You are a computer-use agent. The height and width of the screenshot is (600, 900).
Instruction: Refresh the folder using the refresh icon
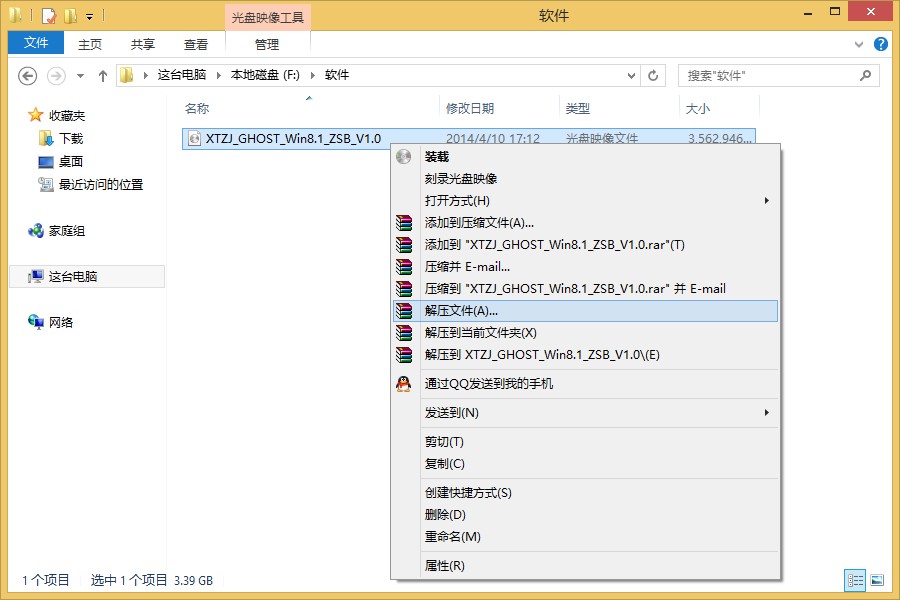(652, 75)
